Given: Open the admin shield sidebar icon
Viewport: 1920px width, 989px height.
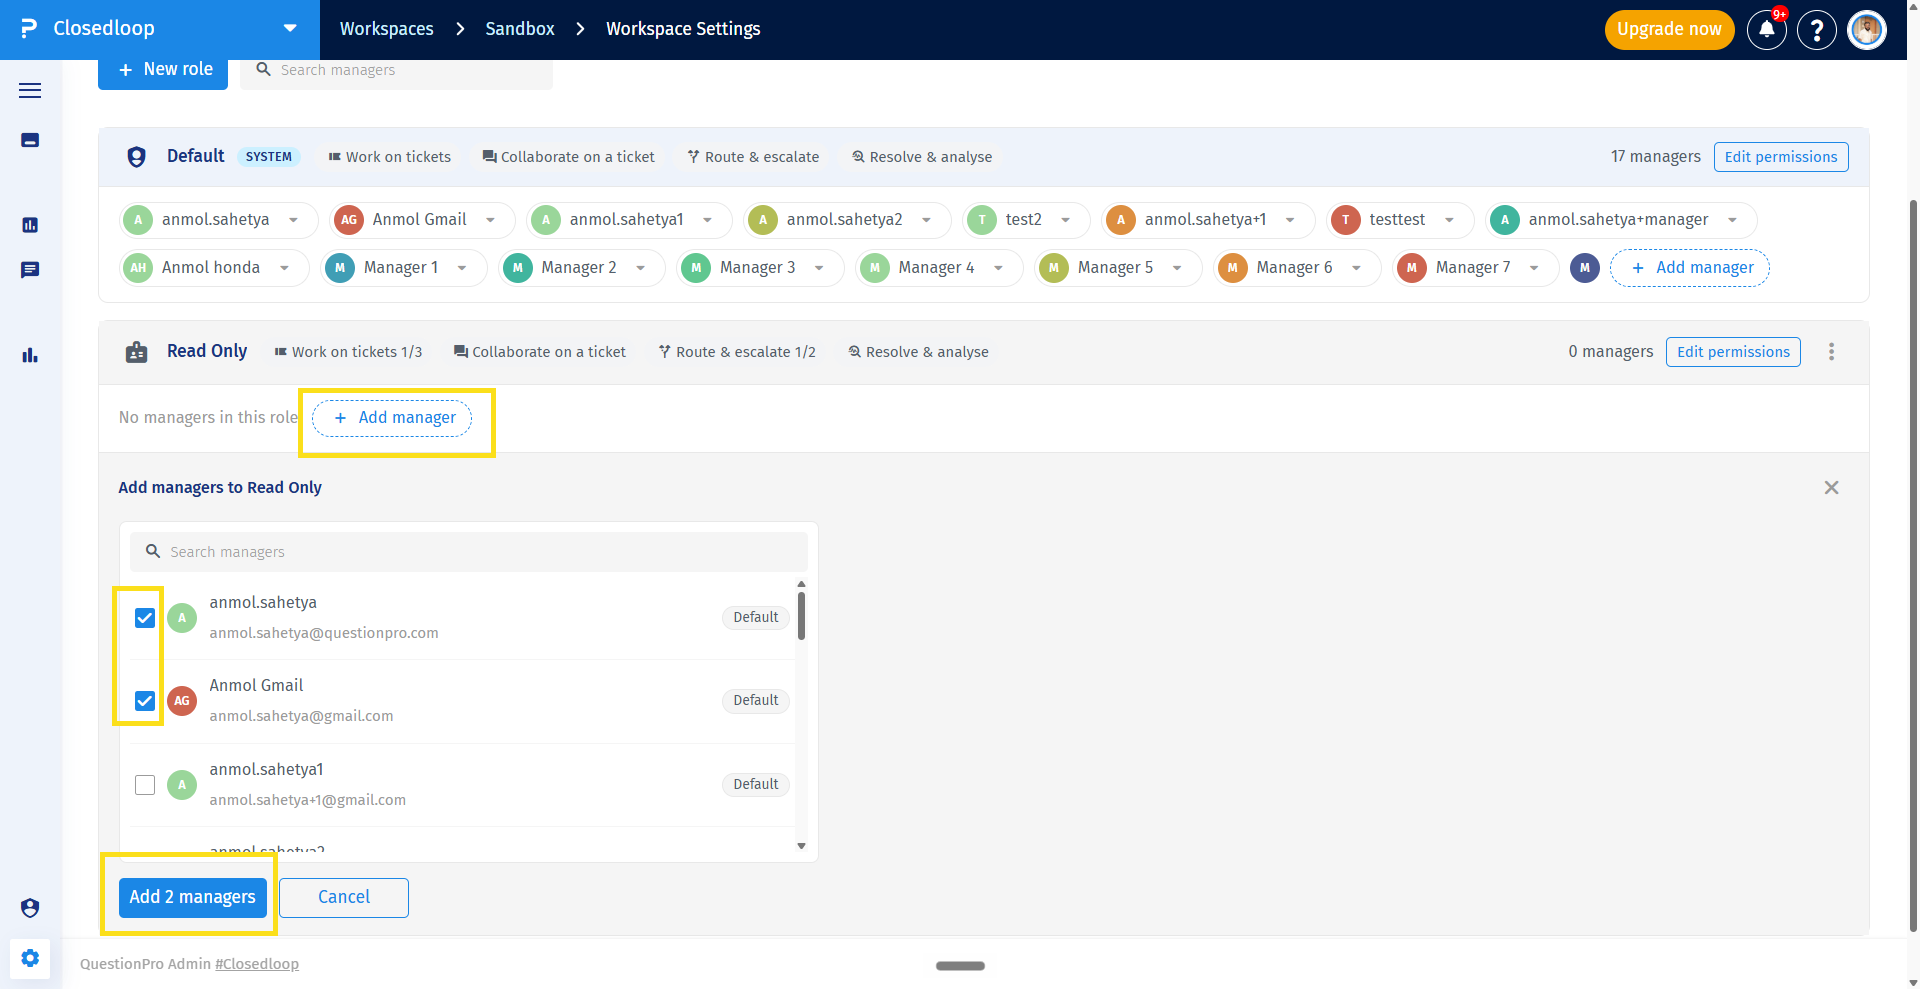Looking at the screenshot, I should 30,908.
